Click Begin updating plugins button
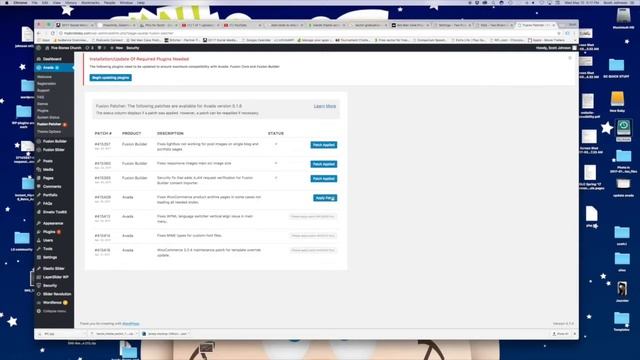This screenshot has height=360, width=640. click(111, 78)
